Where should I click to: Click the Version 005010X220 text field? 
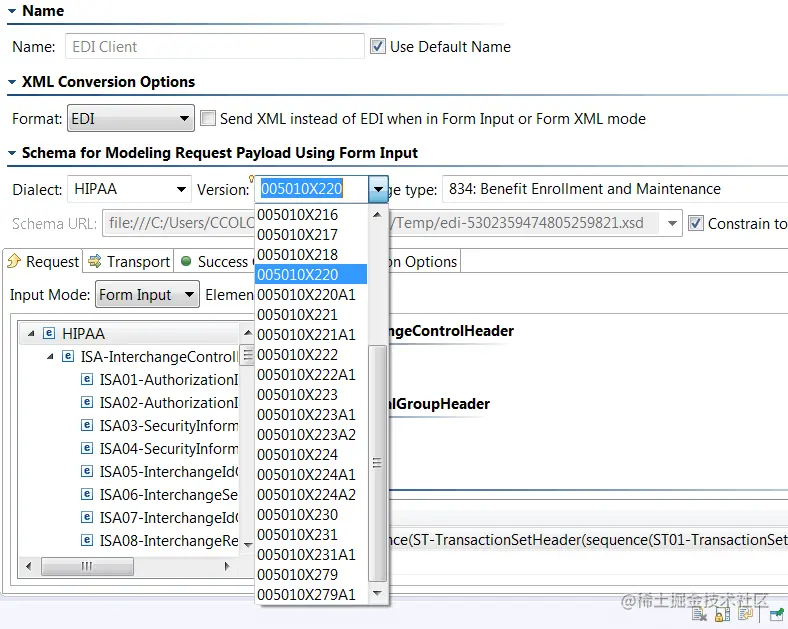pos(313,189)
